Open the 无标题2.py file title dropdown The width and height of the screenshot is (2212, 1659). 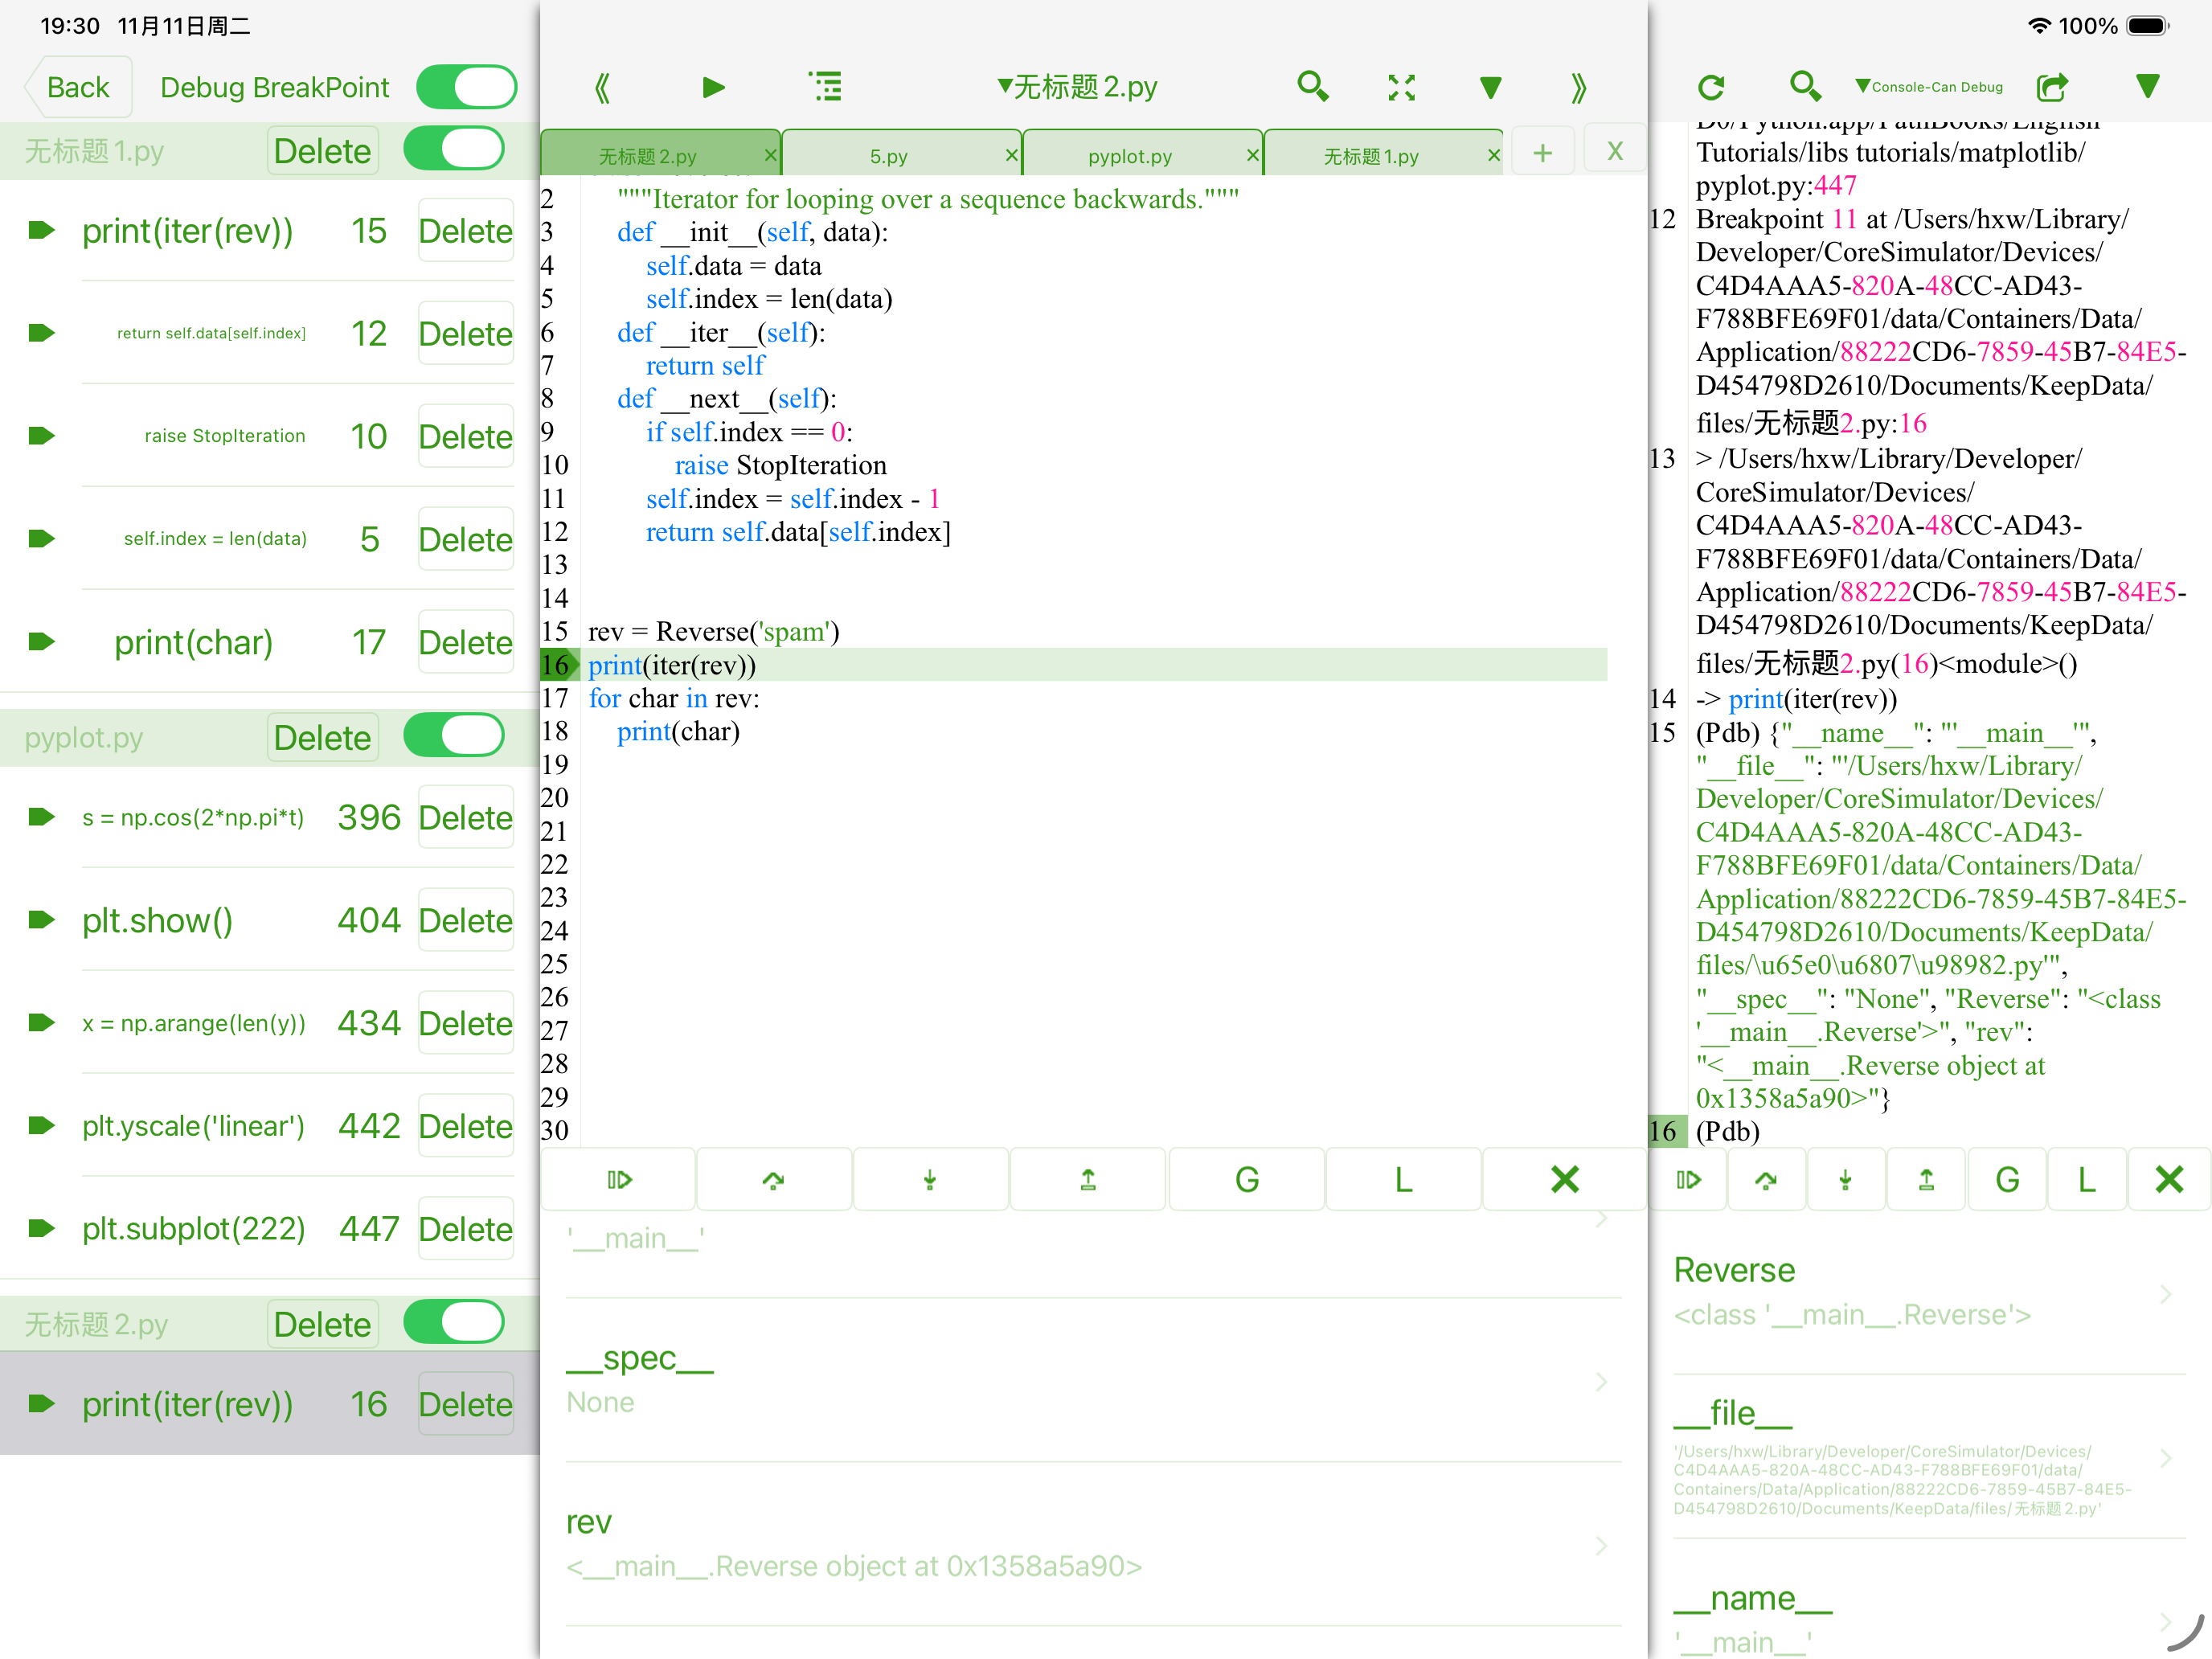(x=1077, y=87)
